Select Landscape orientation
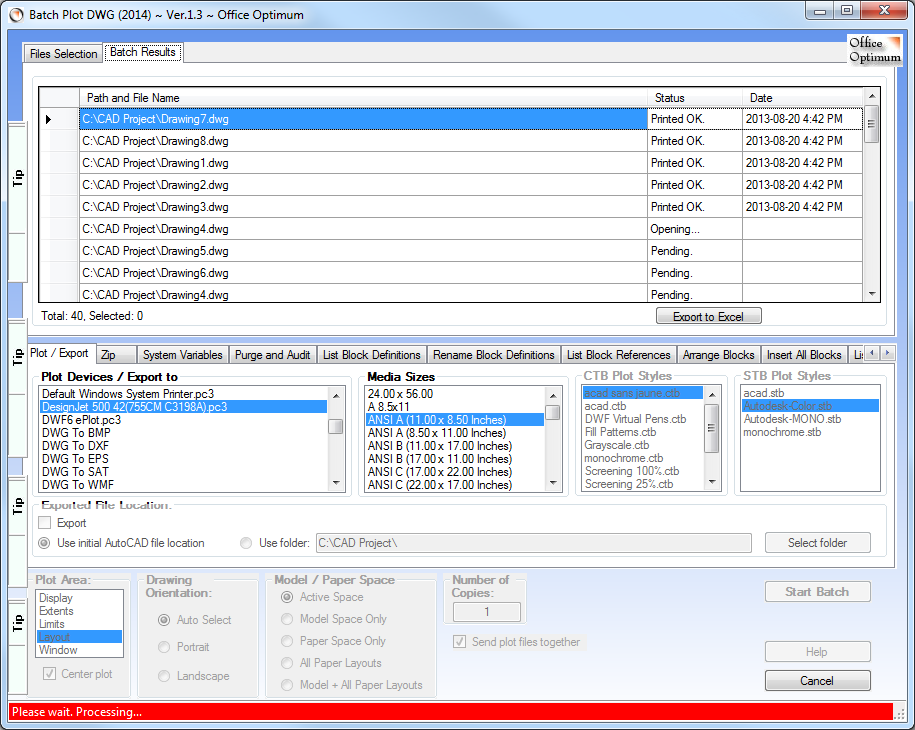Viewport: 915px width, 730px height. click(x=164, y=676)
